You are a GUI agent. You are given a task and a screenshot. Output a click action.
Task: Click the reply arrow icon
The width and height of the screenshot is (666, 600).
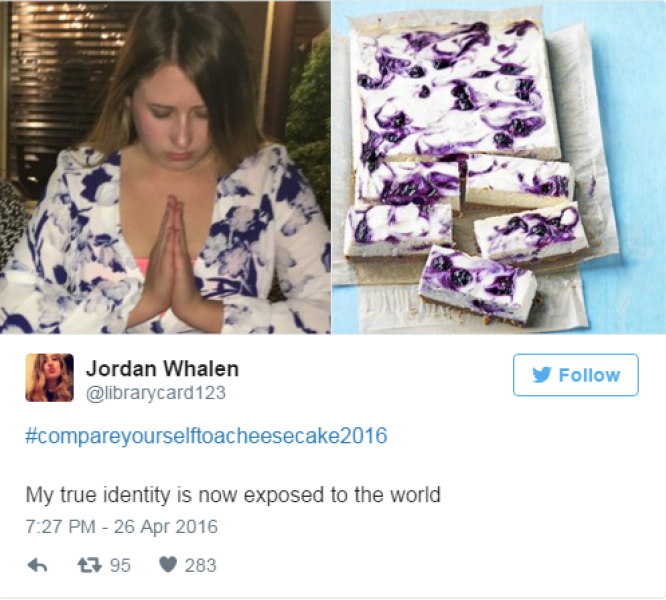tap(37, 565)
